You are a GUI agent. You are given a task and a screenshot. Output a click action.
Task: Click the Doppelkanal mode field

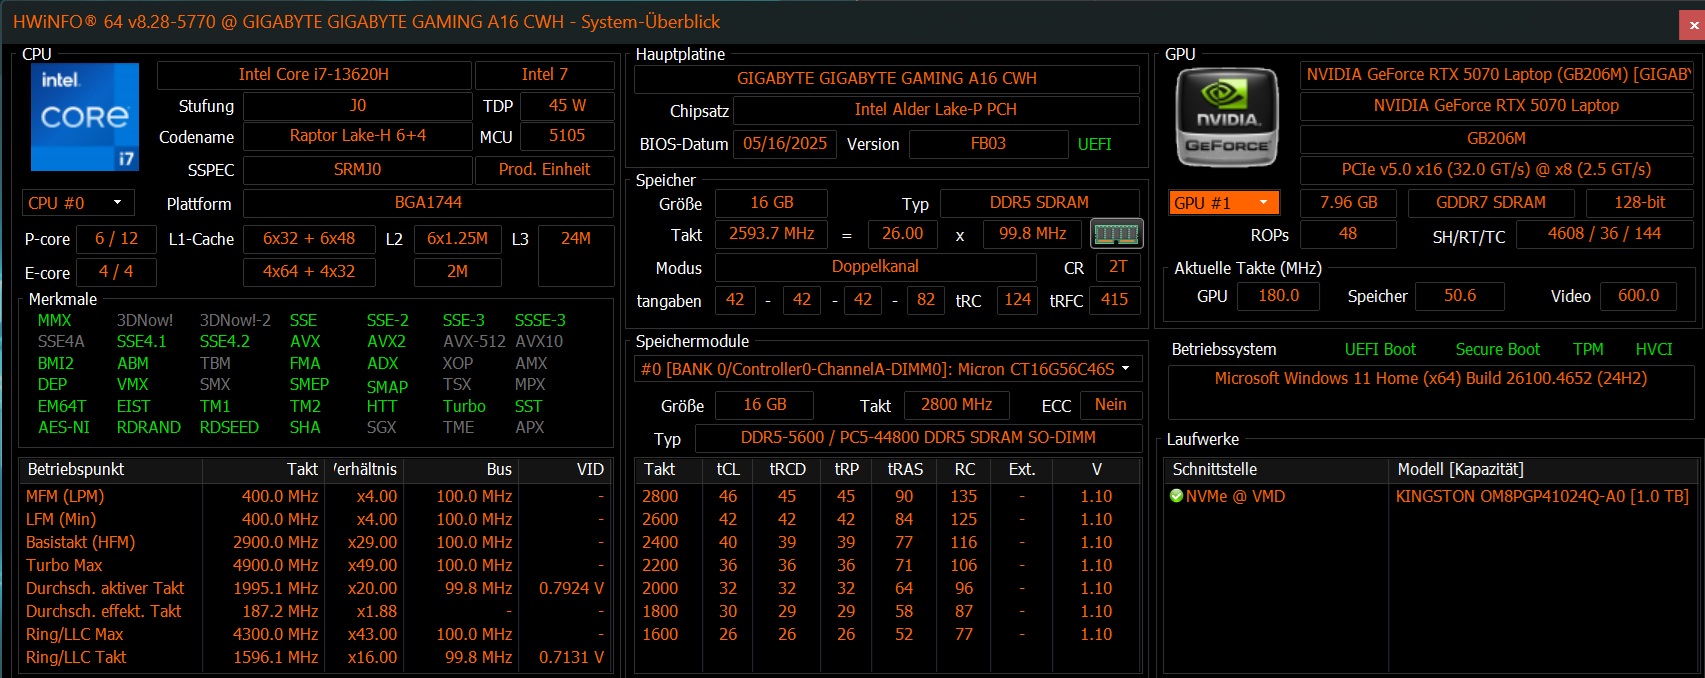[875, 267]
